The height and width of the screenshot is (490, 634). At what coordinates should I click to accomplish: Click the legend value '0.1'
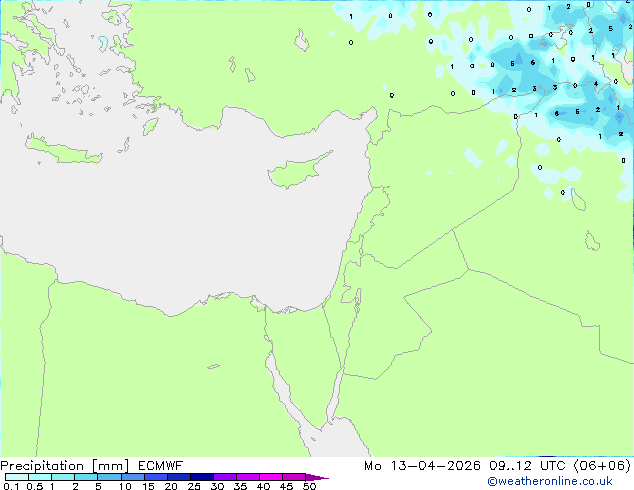[x=11, y=486]
